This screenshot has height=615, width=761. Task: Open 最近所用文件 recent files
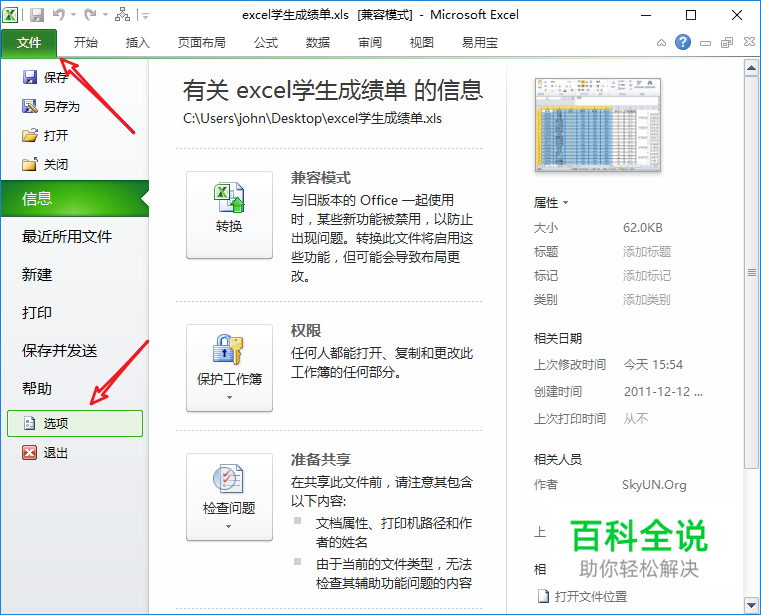67,236
